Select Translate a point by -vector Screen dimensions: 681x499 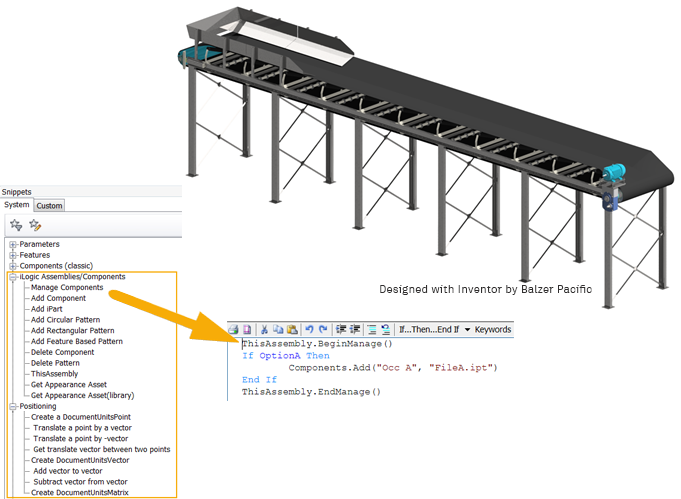point(81,439)
